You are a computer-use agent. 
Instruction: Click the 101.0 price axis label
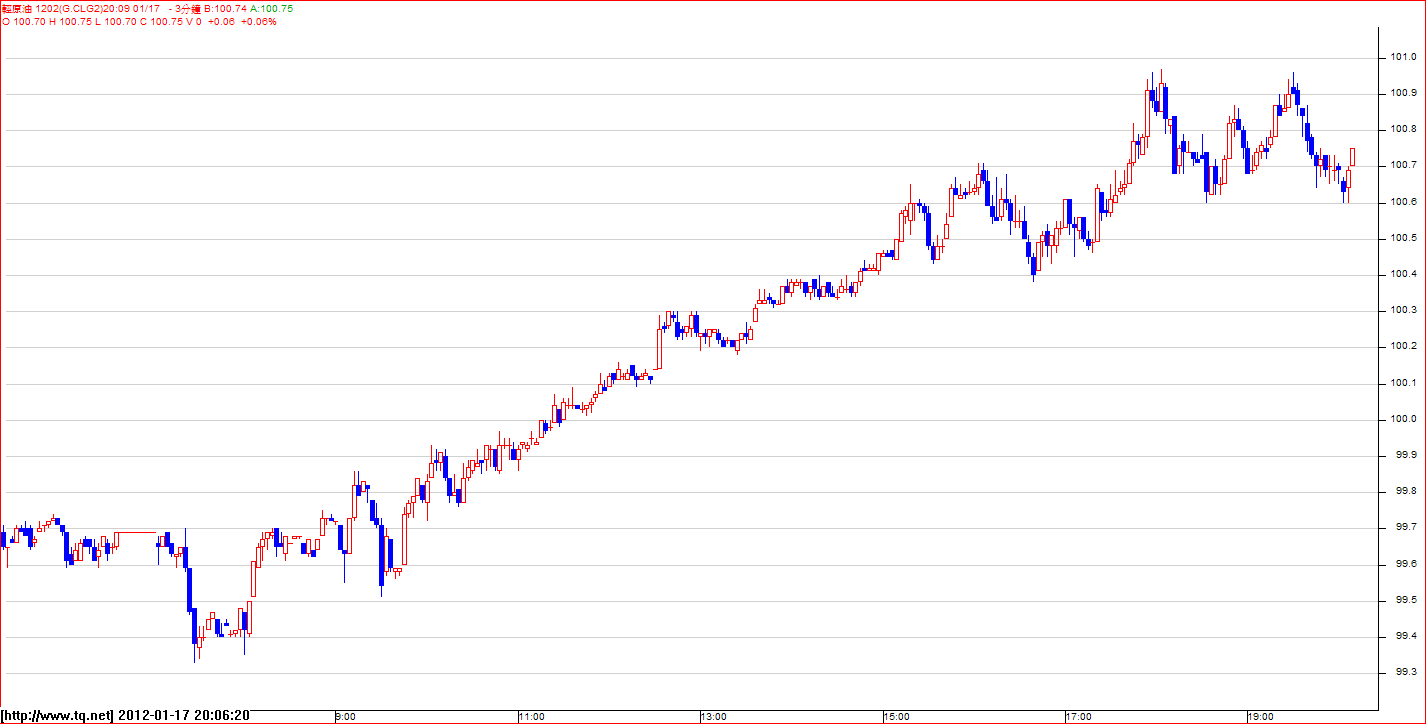click(1402, 57)
